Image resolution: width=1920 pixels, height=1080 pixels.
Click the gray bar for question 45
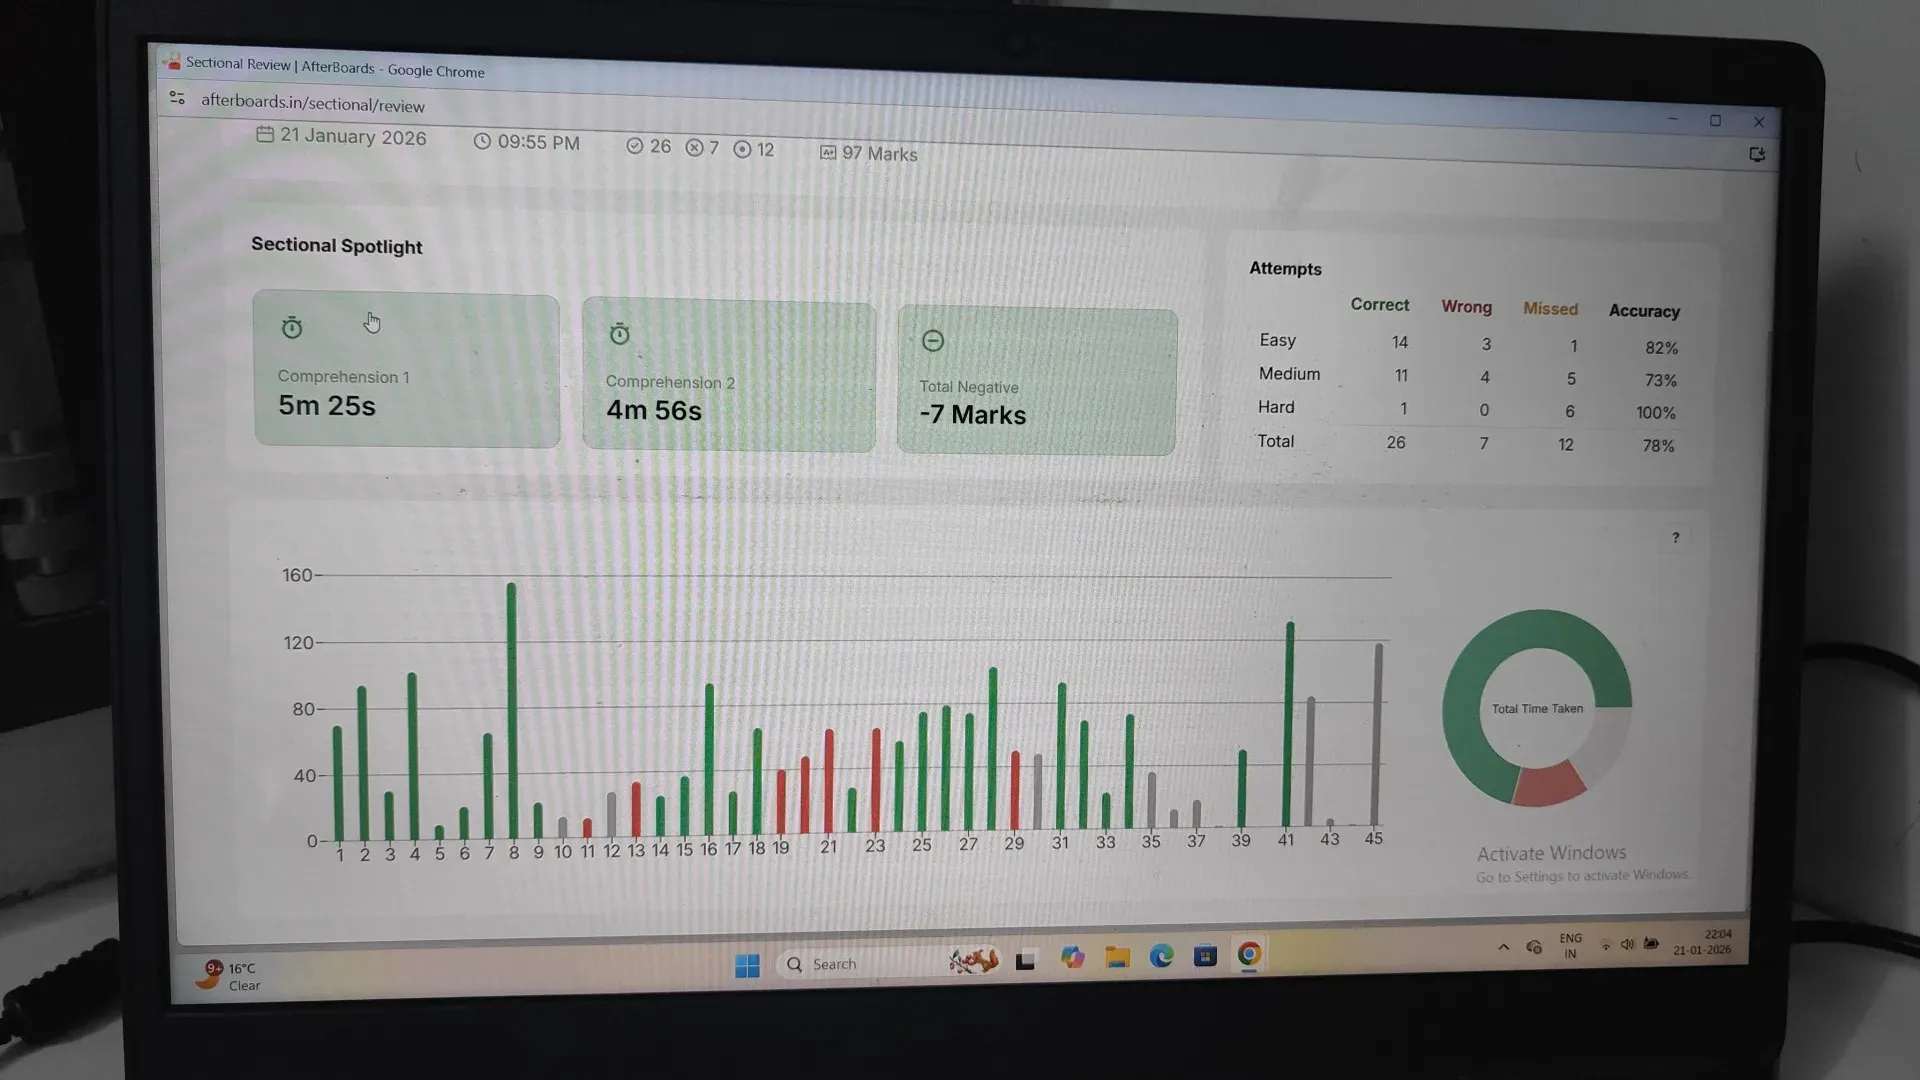pyautogui.click(x=1378, y=734)
